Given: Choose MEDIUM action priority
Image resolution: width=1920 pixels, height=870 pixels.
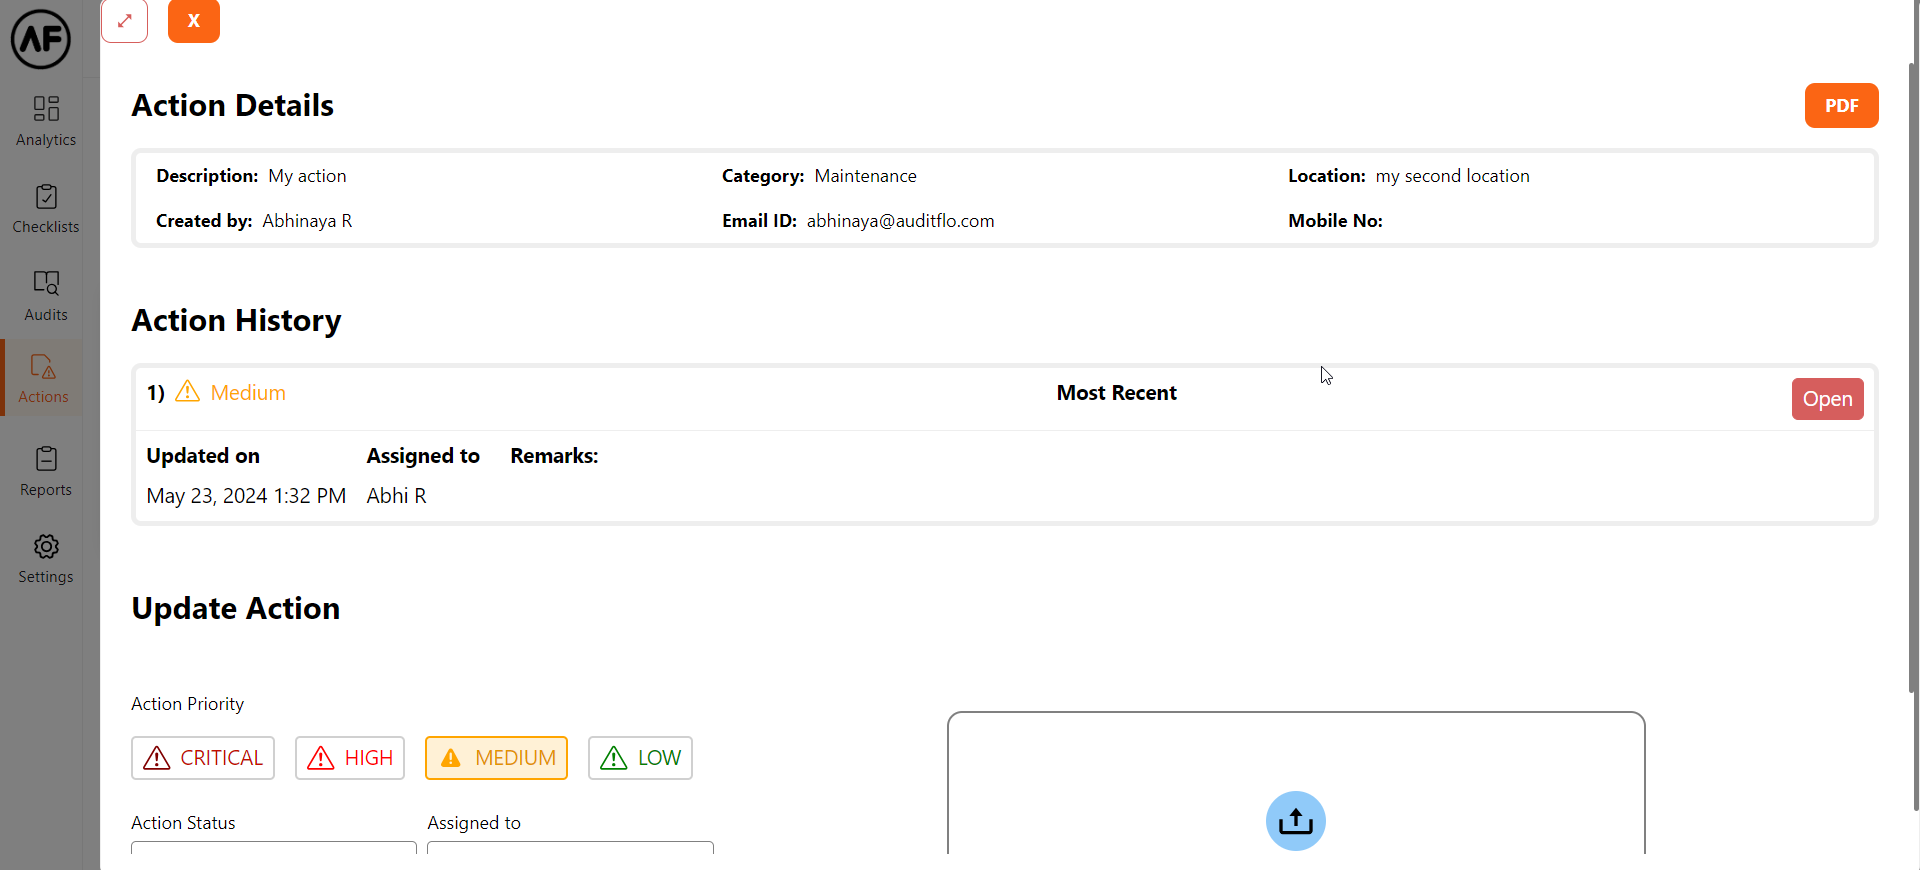Looking at the screenshot, I should coord(497,758).
